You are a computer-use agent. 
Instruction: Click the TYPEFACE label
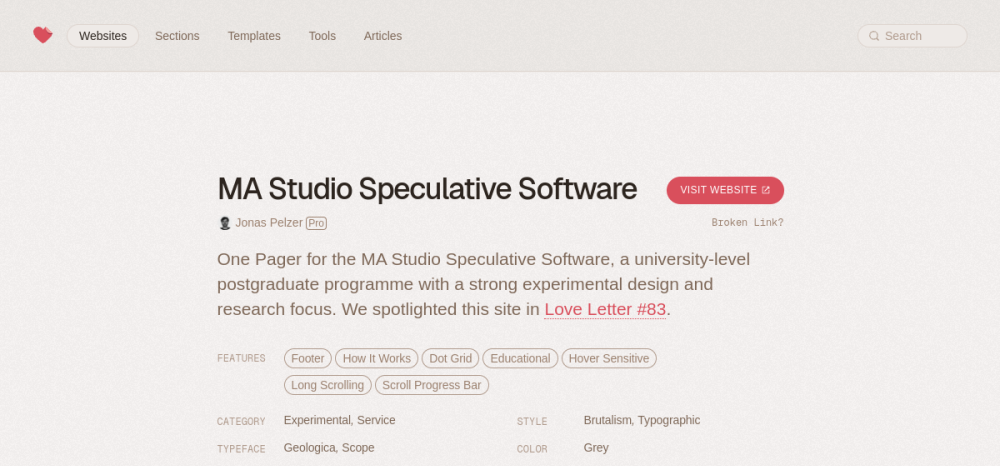click(x=241, y=449)
